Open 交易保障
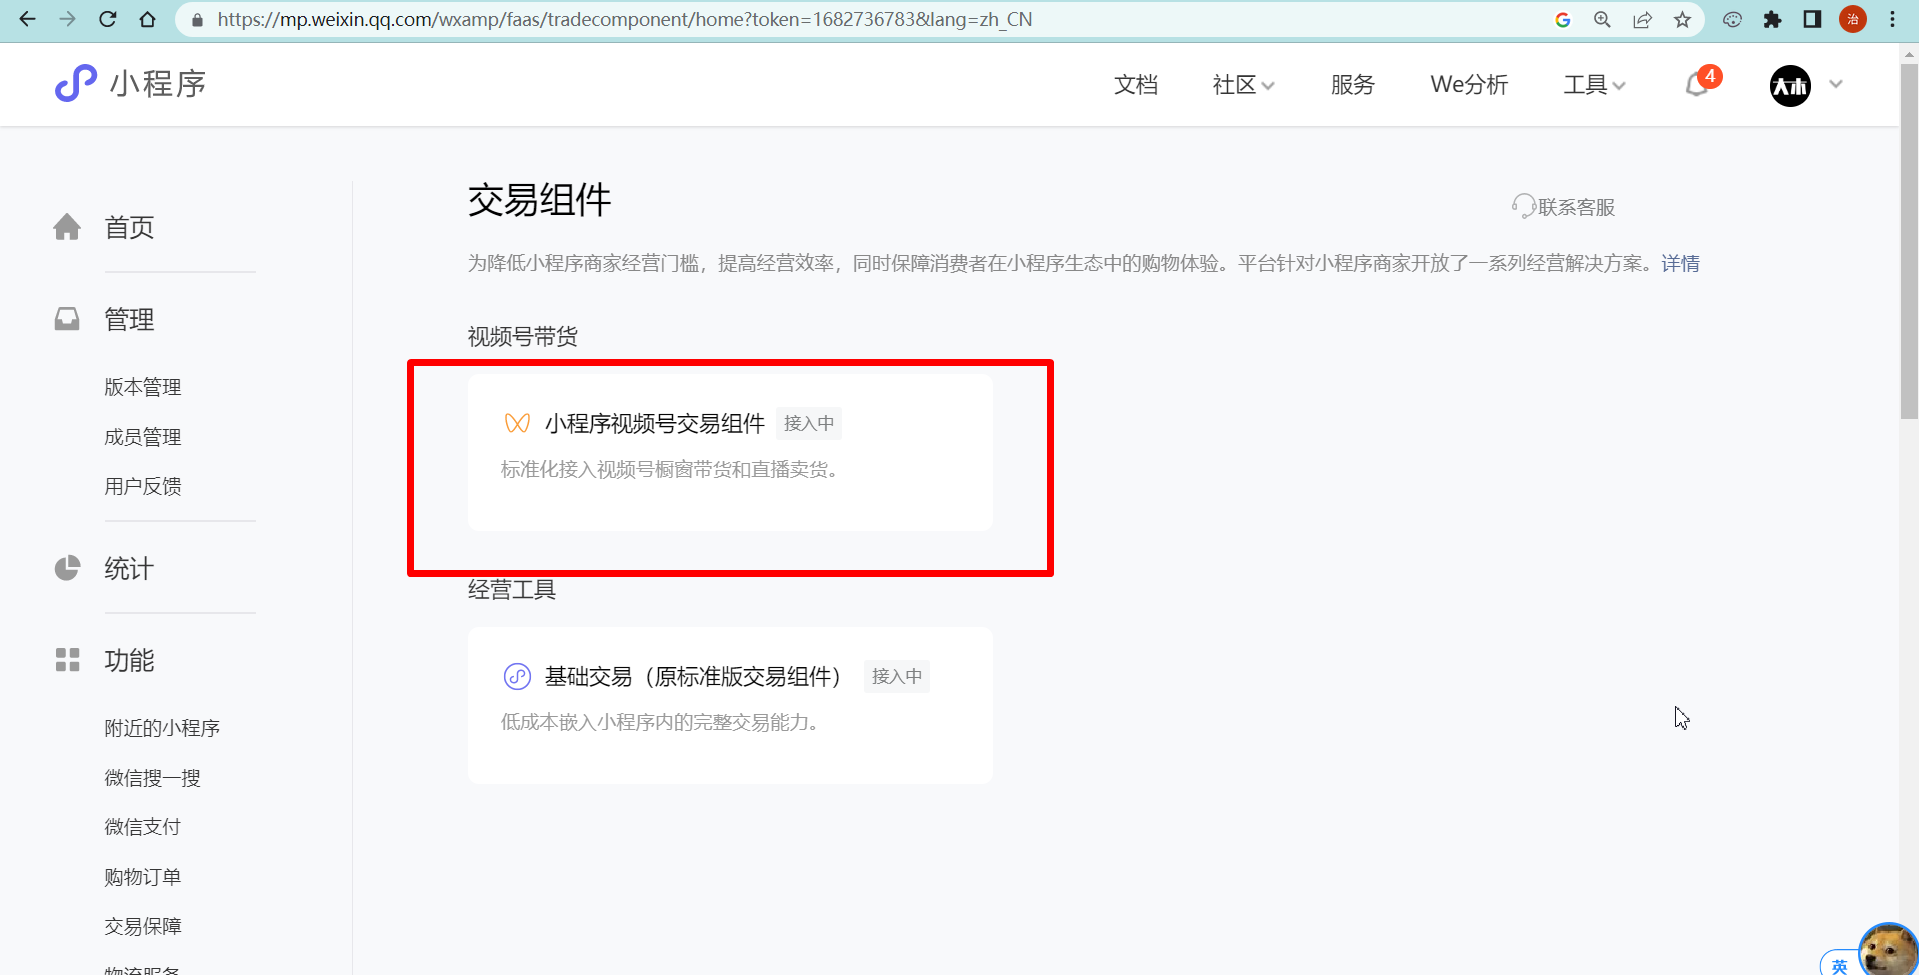1919x975 pixels. (x=143, y=926)
